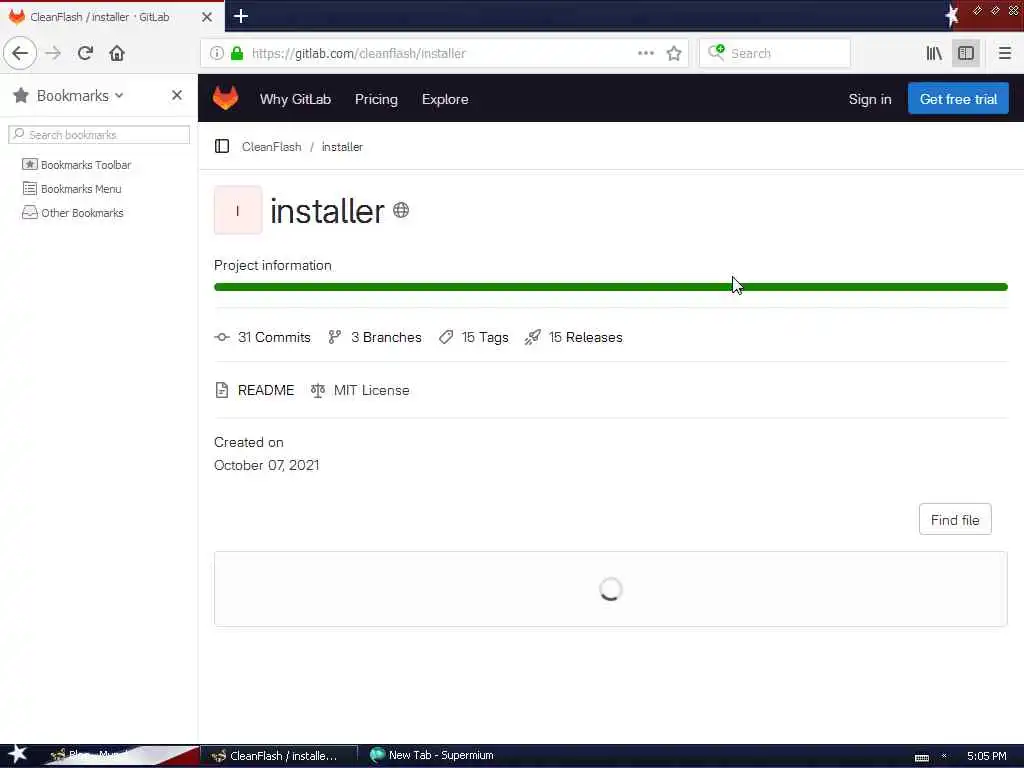Click the installer breadcrumb link
The height and width of the screenshot is (768, 1024).
point(342,147)
